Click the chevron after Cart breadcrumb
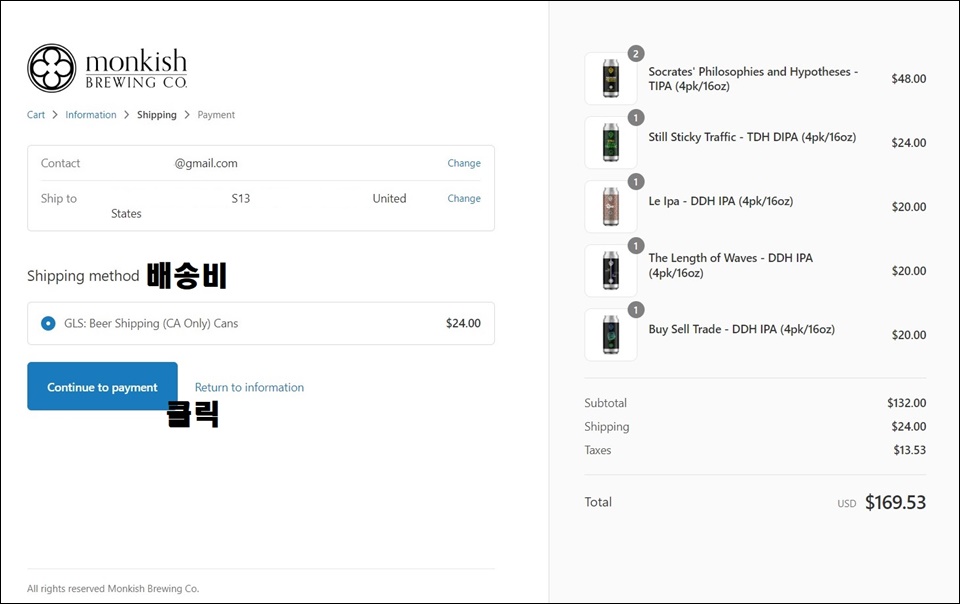 point(55,114)
